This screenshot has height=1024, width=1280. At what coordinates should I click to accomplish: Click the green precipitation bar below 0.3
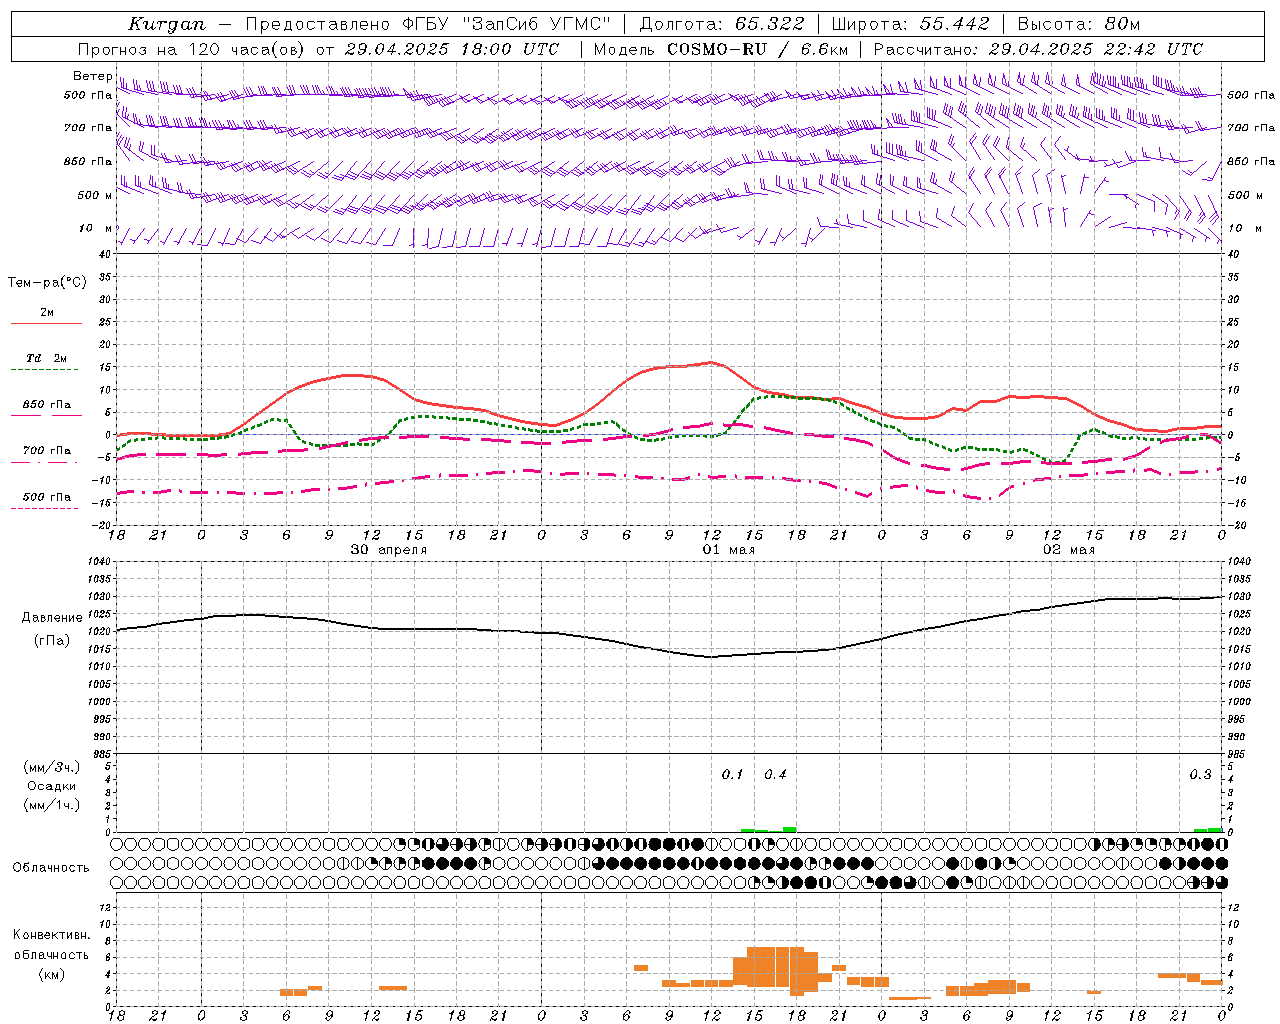click(1215, 830)
